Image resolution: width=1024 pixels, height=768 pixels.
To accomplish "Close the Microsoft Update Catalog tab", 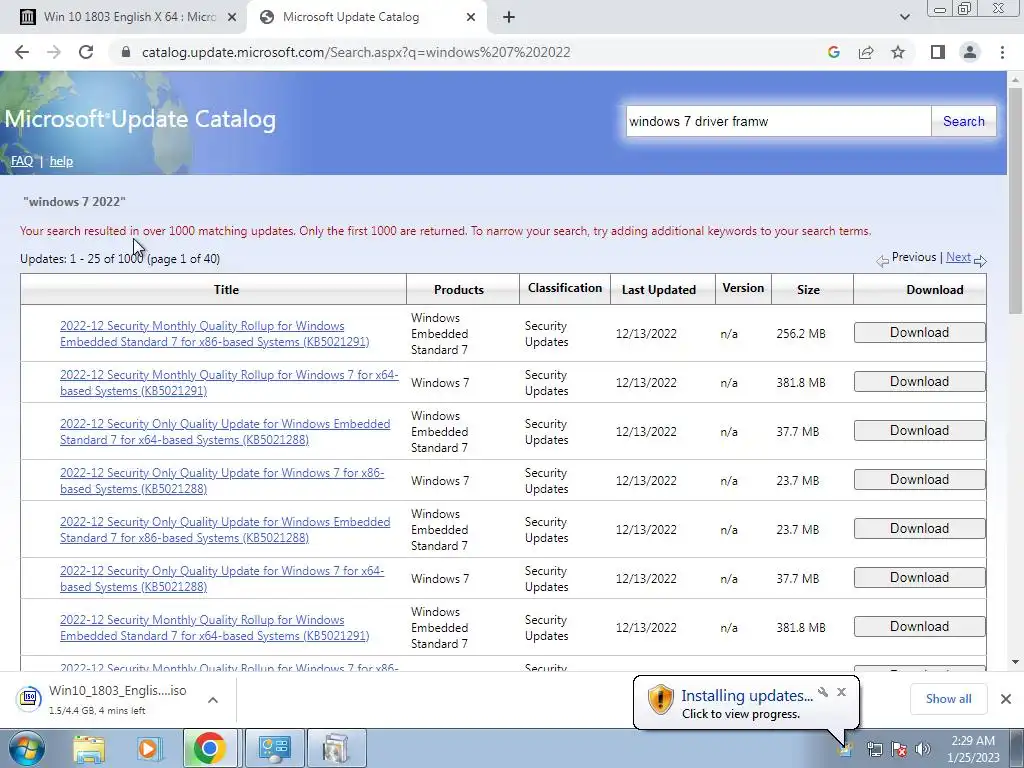I will pos(471,17).
